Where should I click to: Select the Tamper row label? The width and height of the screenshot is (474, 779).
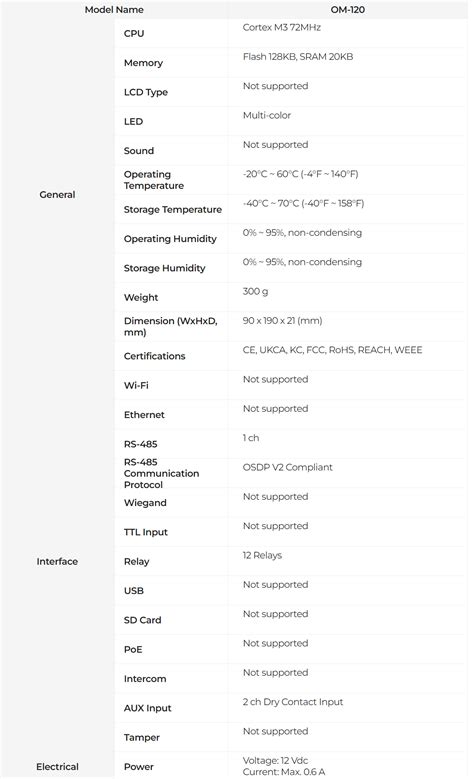pos(142,738)
